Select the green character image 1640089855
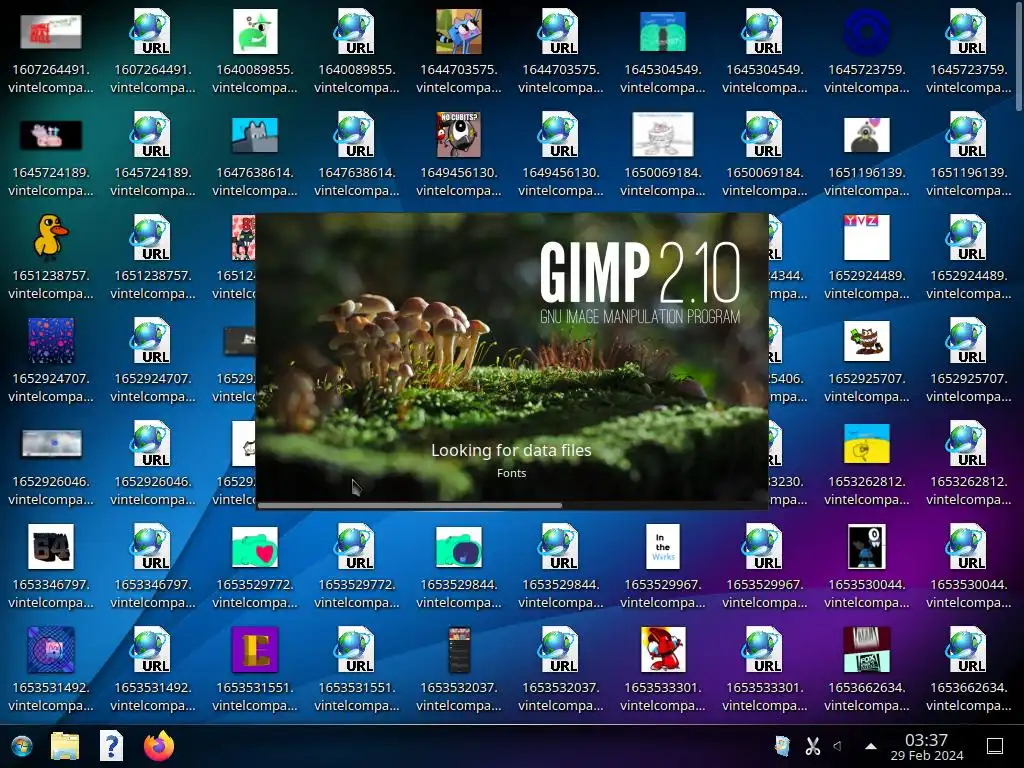This screenshot has width=1024, height=768. (255, 31)
